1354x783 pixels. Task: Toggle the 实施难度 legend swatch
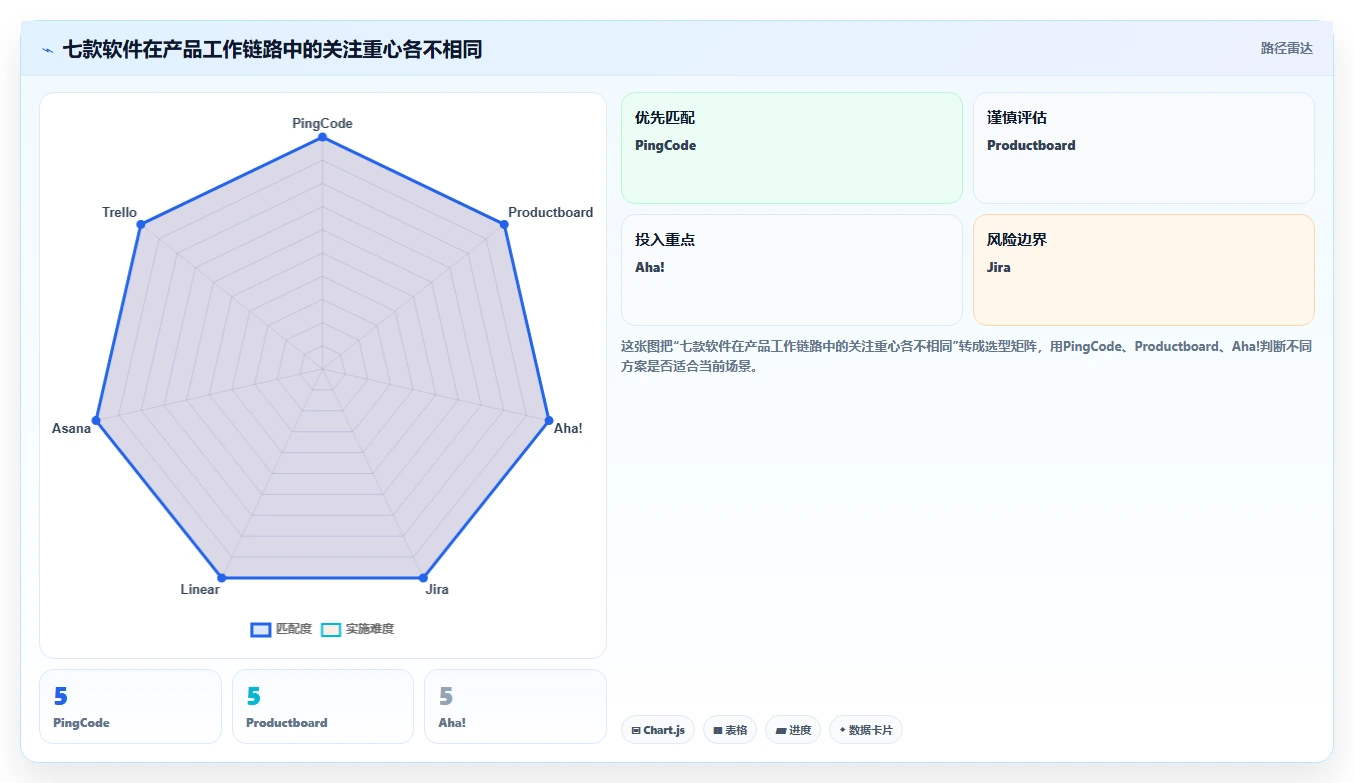click(331, 629)
